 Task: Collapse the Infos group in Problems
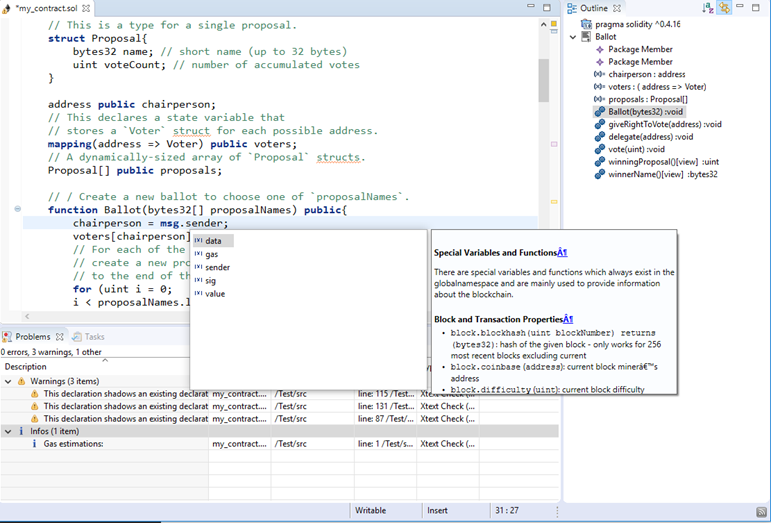pyautogui.click(x=8, y=431)
